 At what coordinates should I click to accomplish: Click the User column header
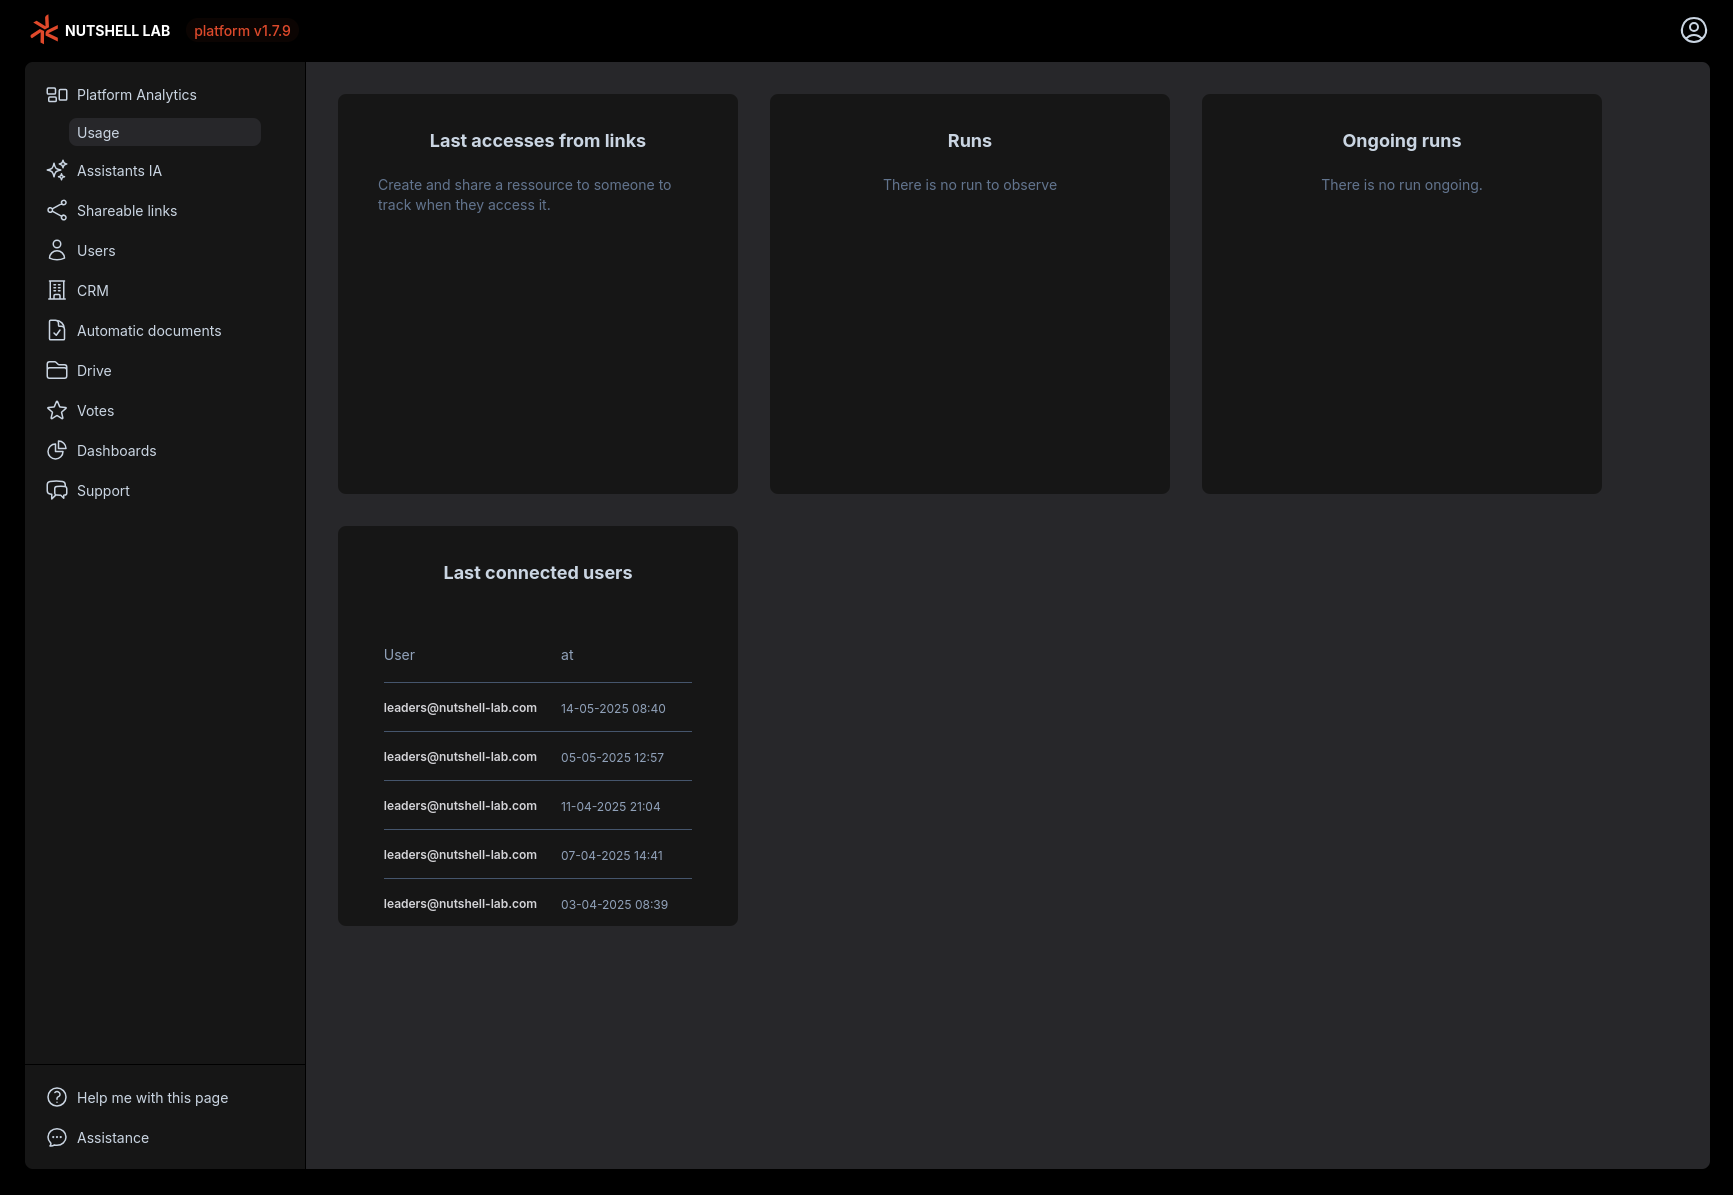[399, 655]
